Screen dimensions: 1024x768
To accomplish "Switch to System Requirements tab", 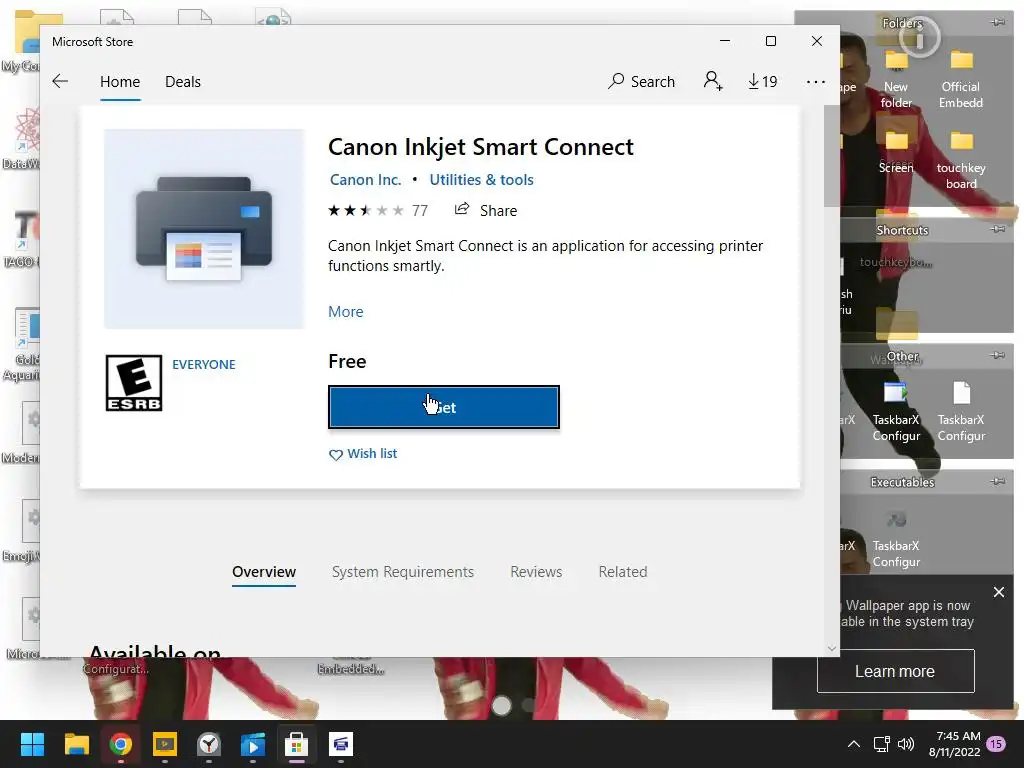I will (x=403, y=572).
